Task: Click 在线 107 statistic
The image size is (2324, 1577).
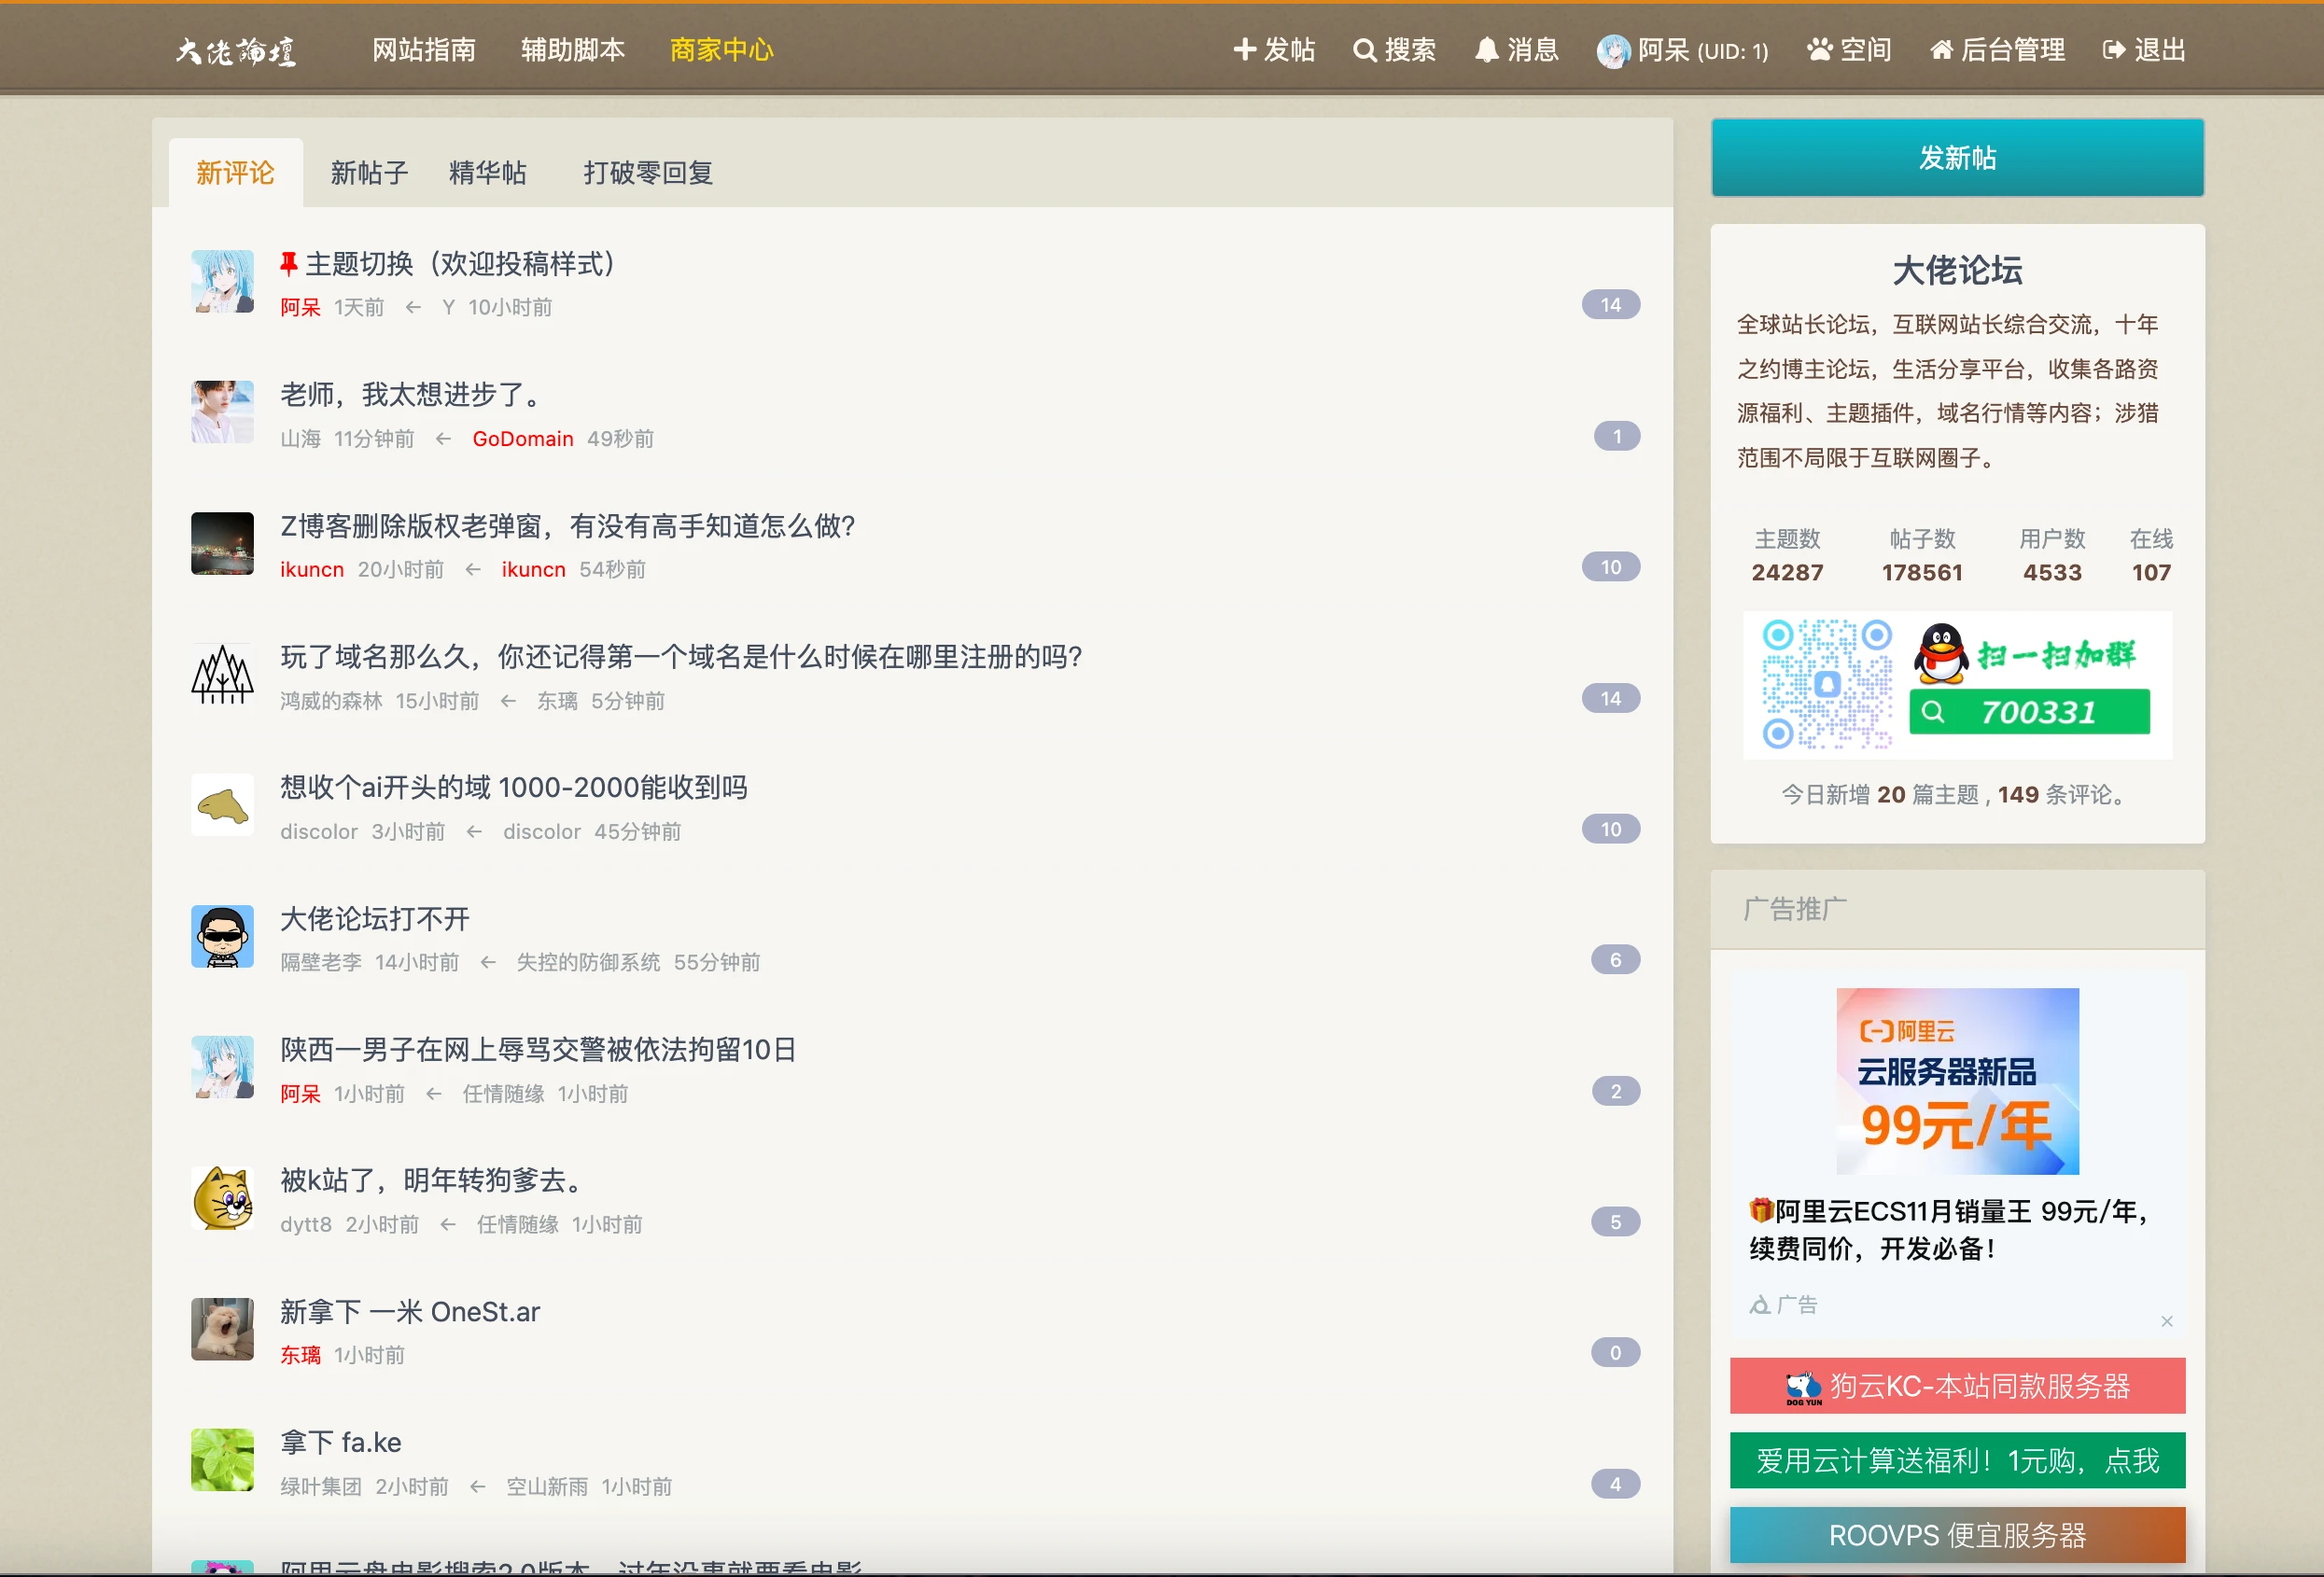Action: (x=2151, y=556)
